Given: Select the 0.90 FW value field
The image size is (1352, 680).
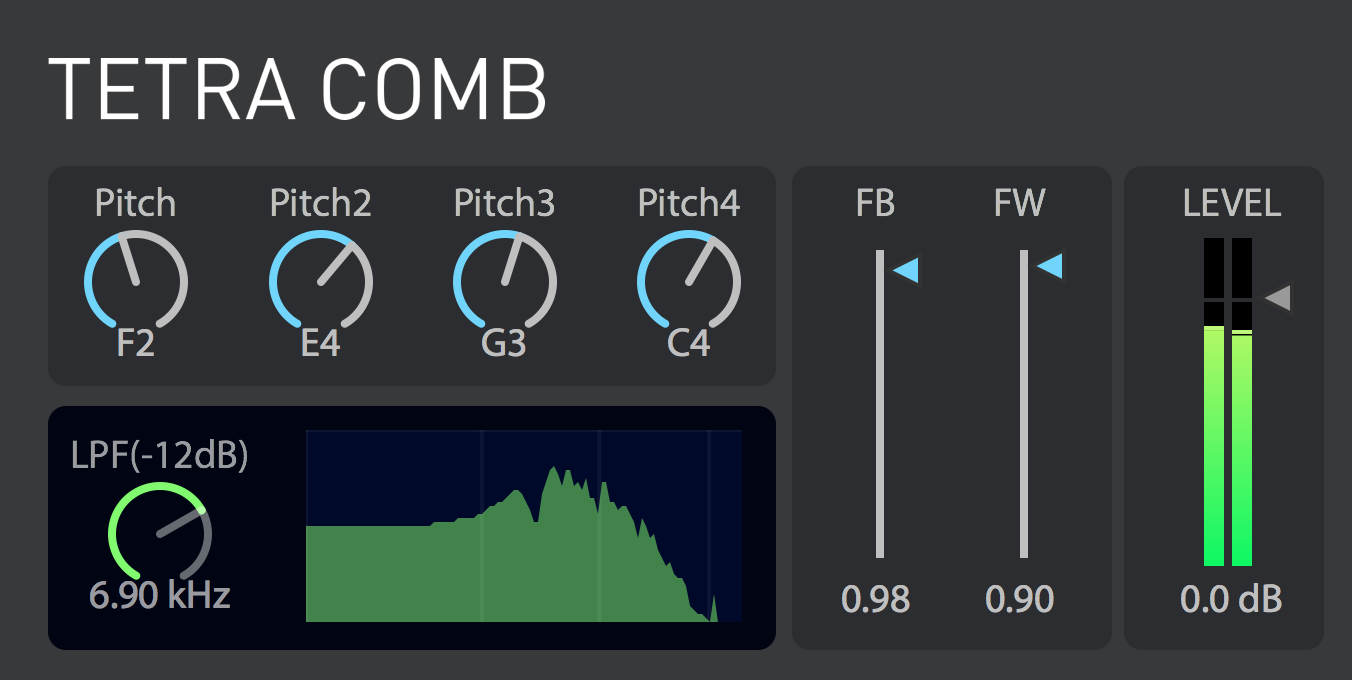Looking at the screenshot, I should (x=1020, y=599).
